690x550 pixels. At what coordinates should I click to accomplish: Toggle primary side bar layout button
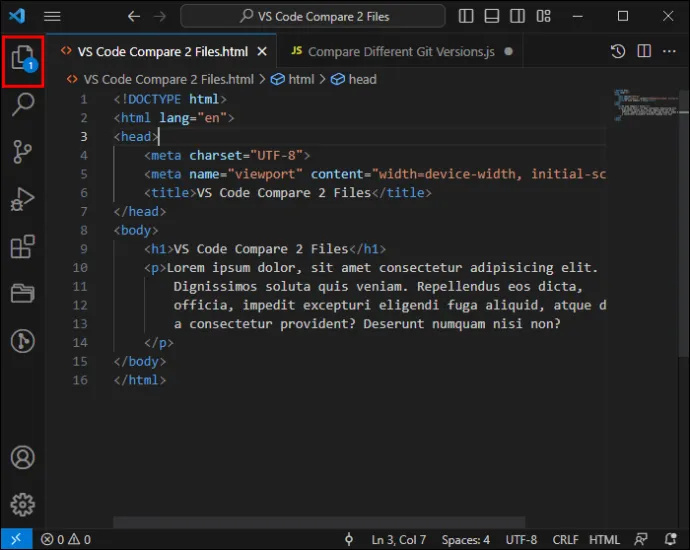[466, 17]
